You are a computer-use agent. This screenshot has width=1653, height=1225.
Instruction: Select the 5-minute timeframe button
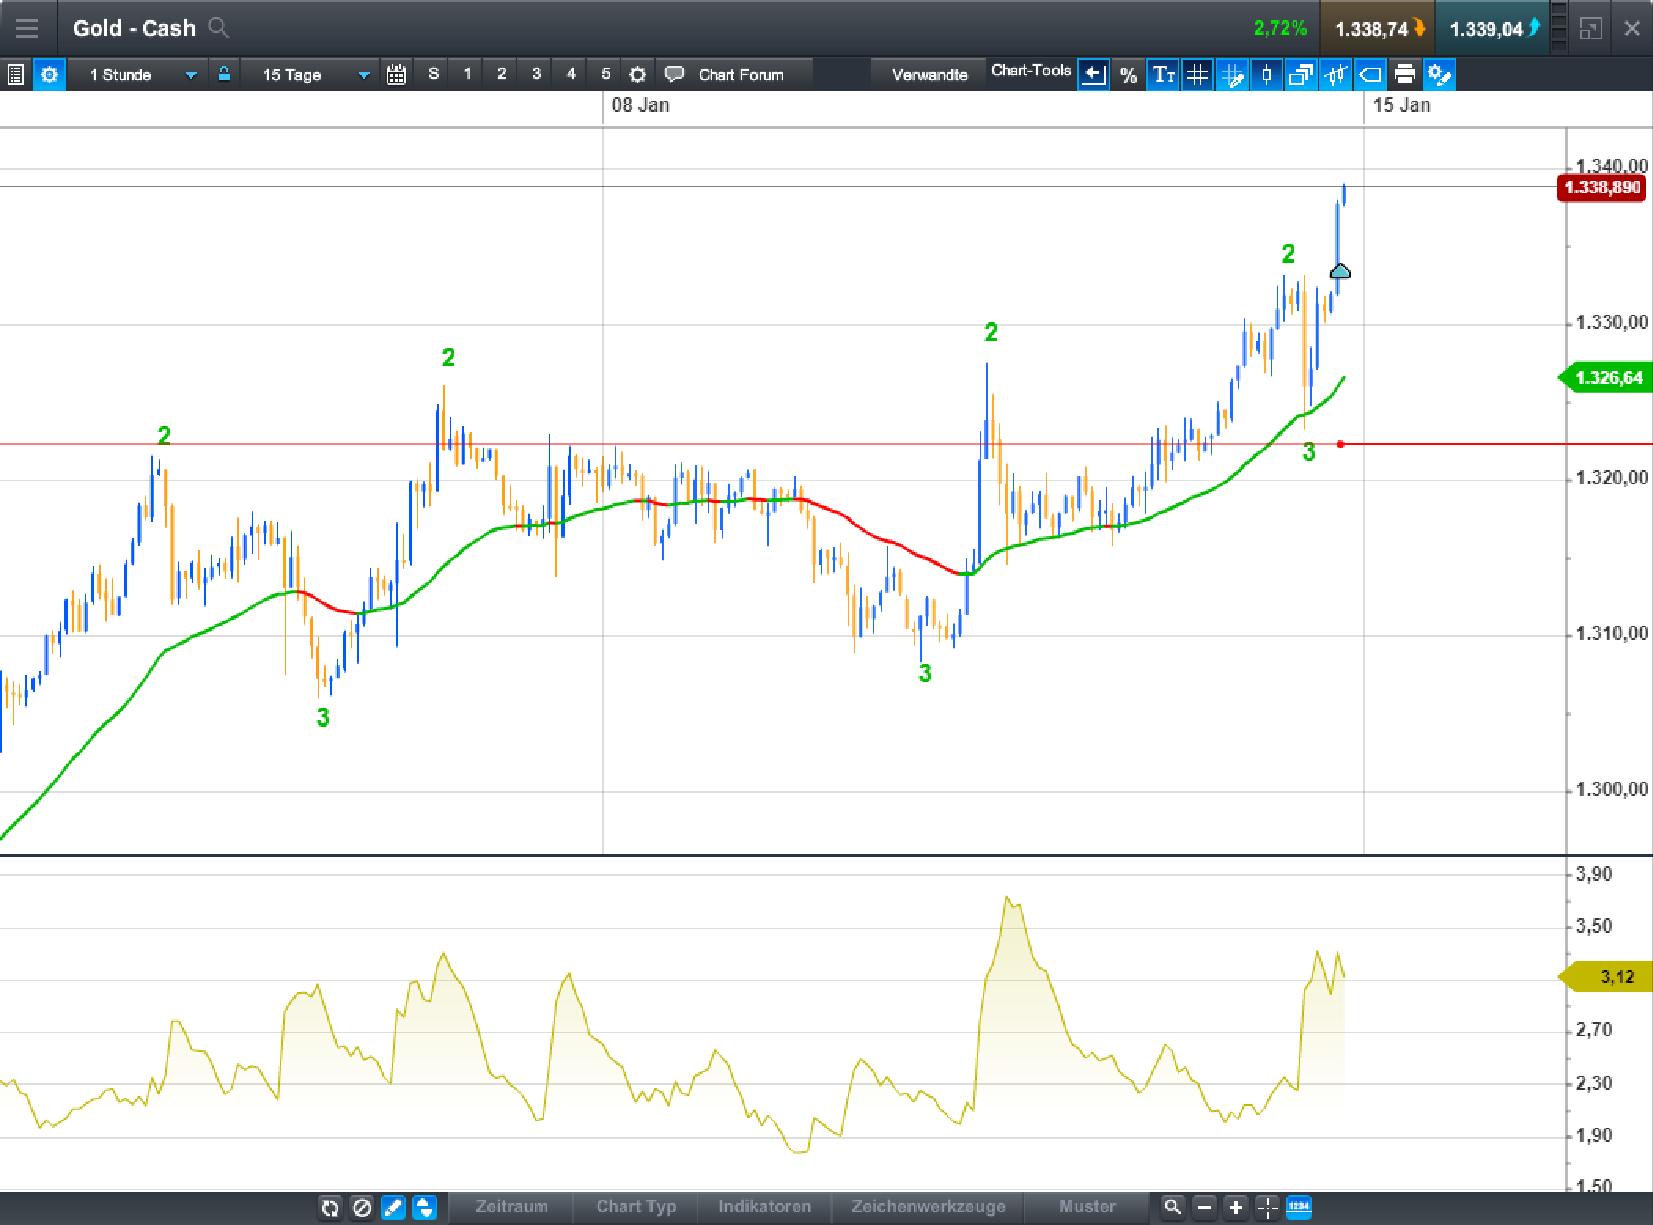click(x=604, y=73)
